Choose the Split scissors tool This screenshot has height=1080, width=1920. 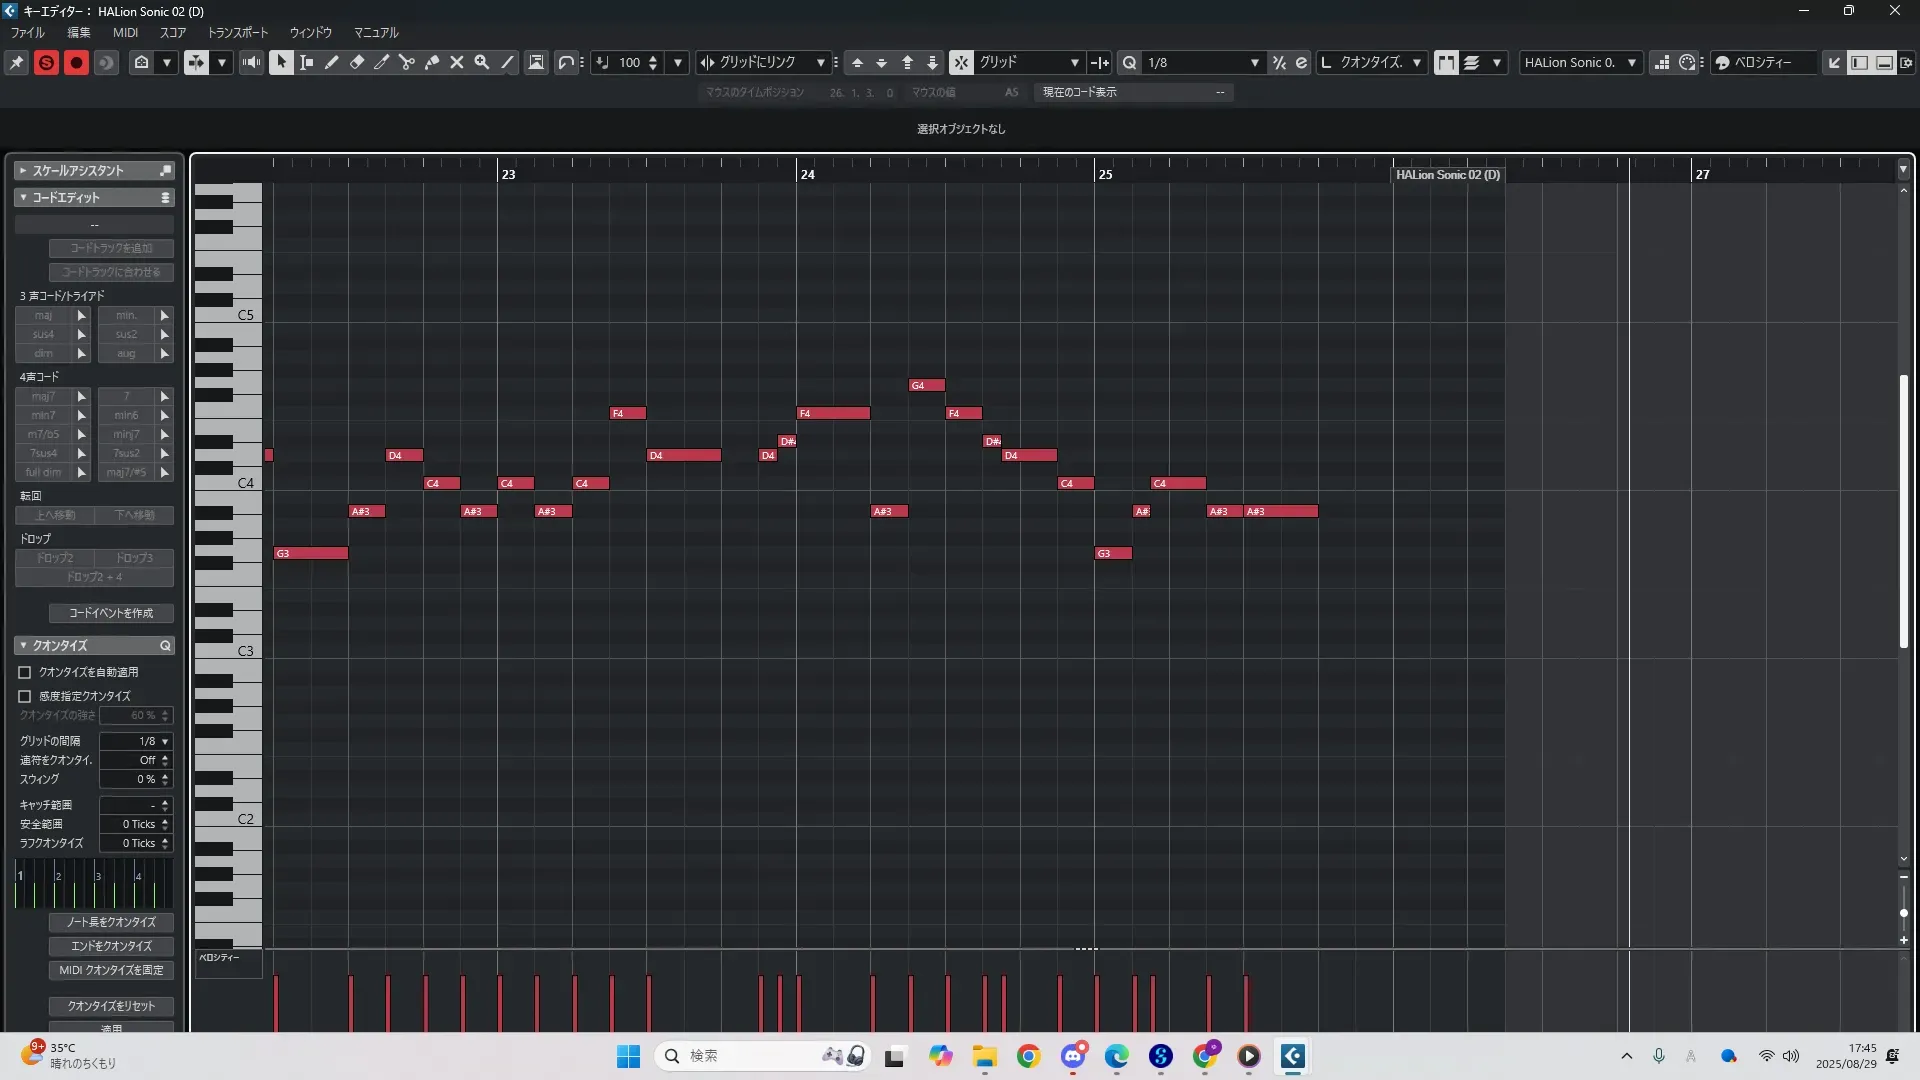407,62
